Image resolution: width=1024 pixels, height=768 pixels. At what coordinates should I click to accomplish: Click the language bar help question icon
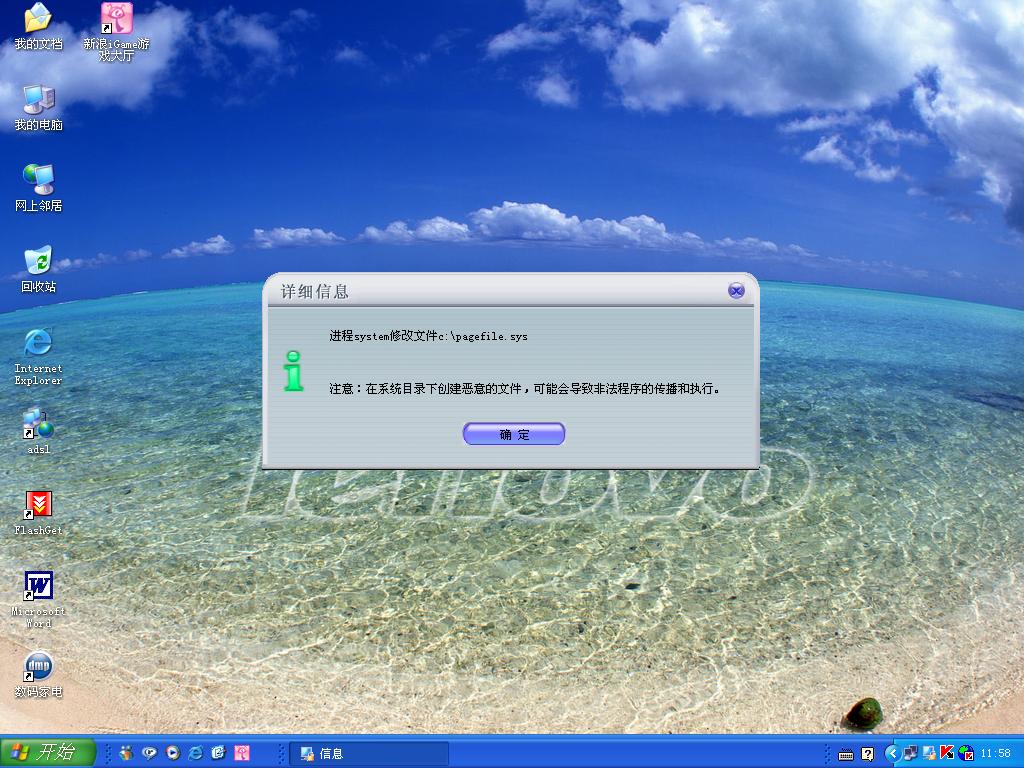(867, 754)
